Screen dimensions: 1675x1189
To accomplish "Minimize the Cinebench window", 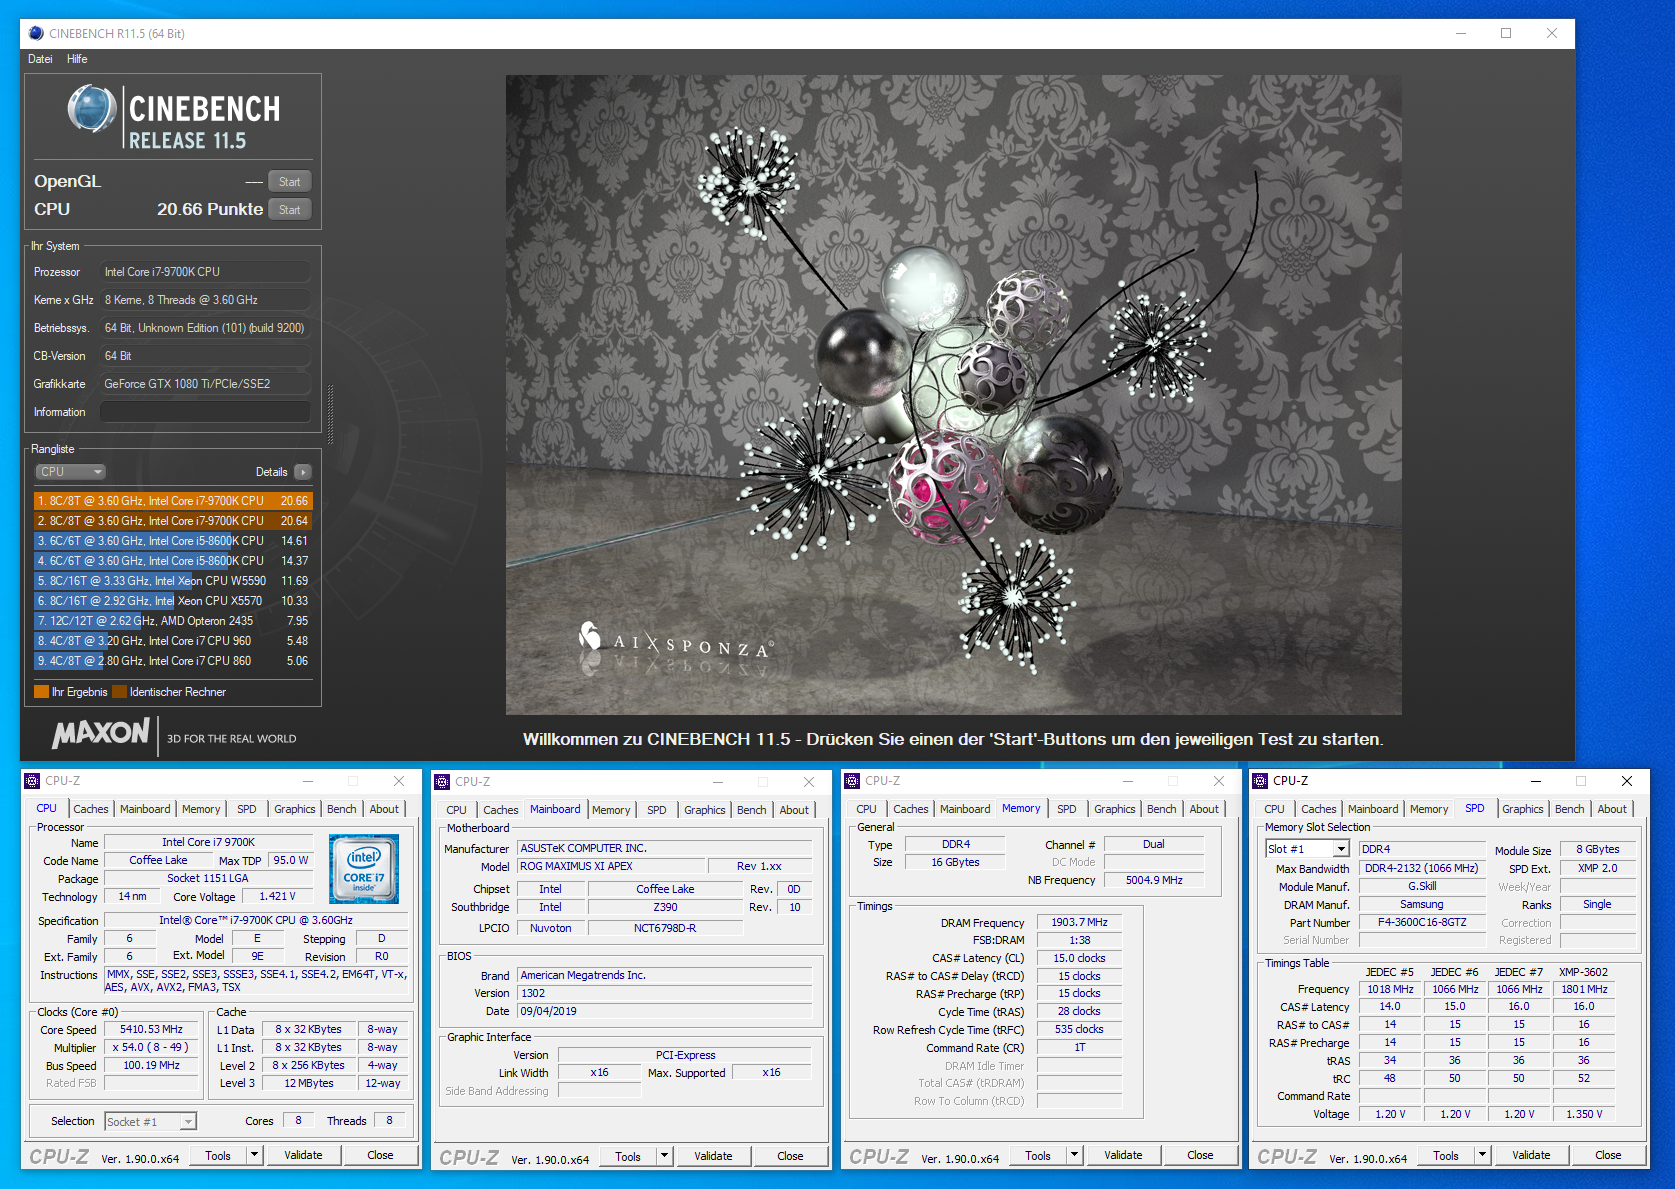I will (1461, 33).
